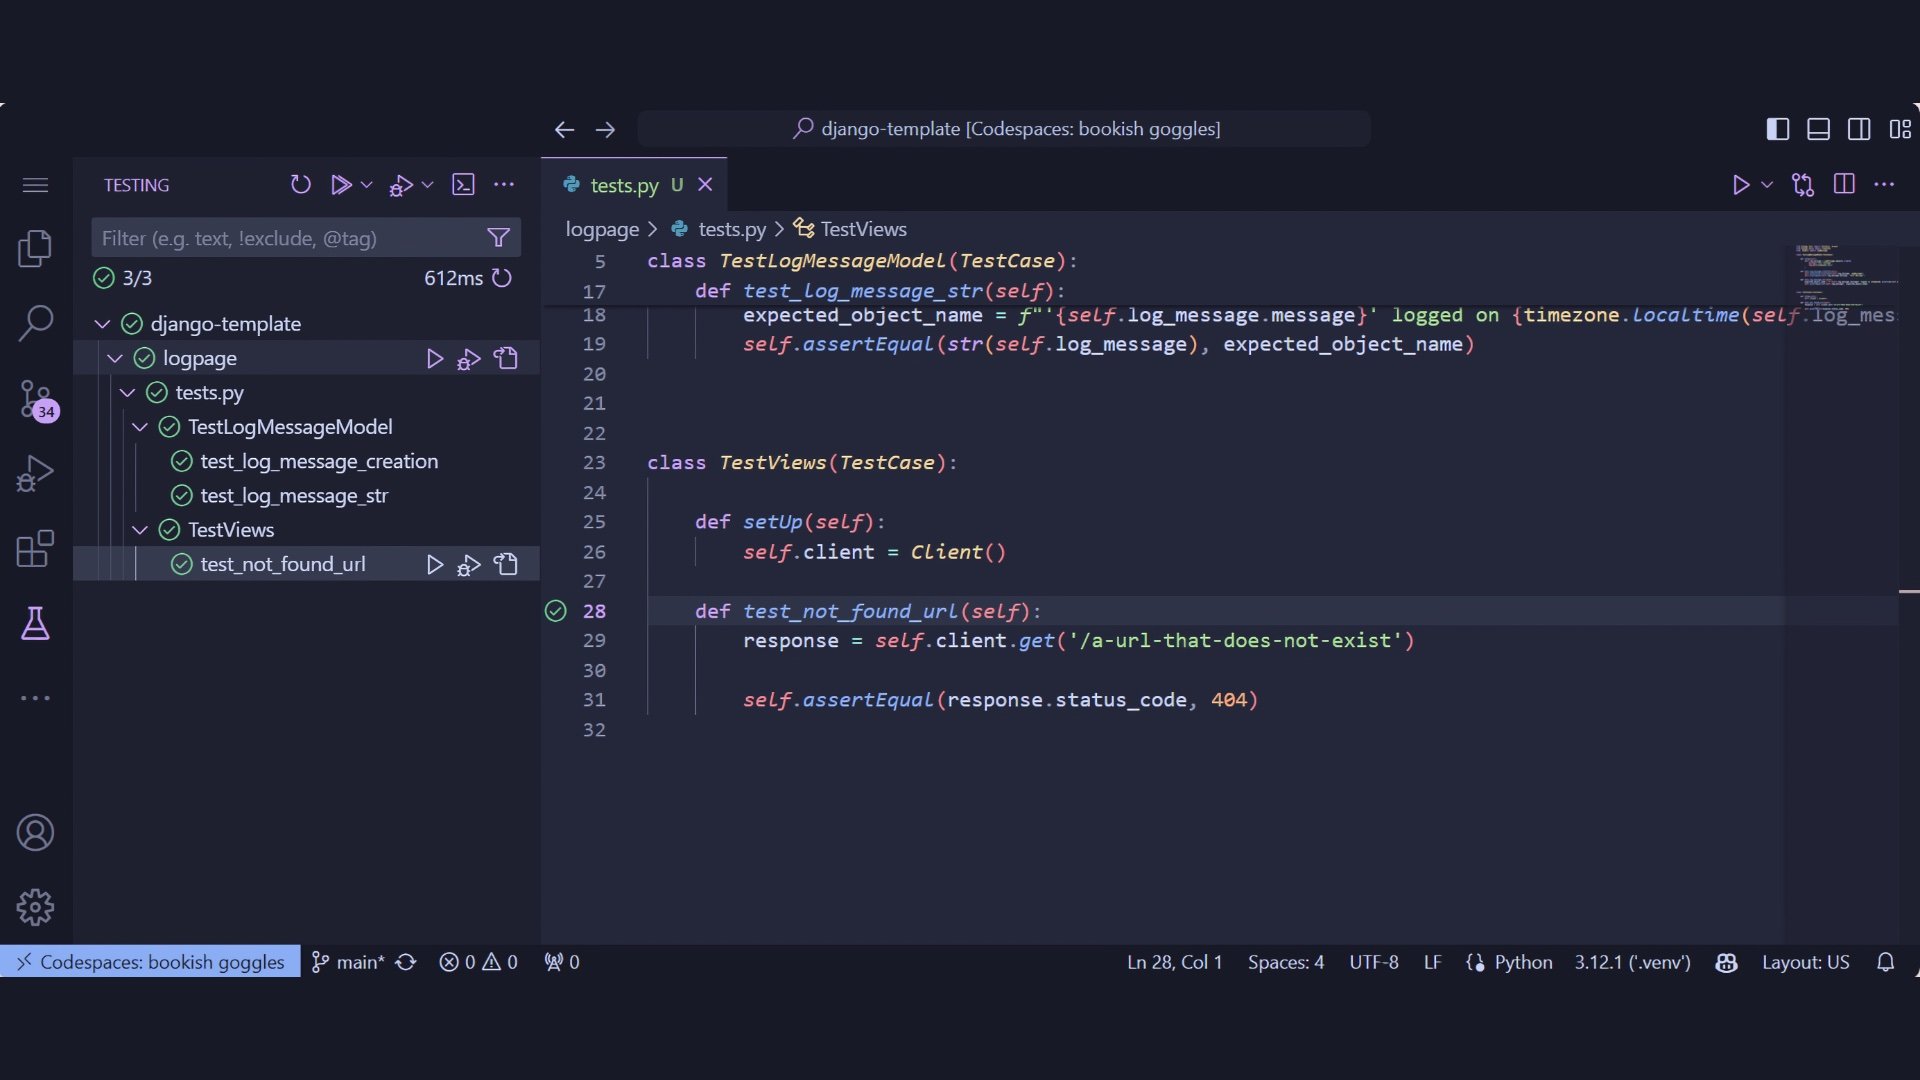The height and width of the screenshot is (1080, 1920).
Task: Toggle the primary side bar
Action: pos(1778,129)
